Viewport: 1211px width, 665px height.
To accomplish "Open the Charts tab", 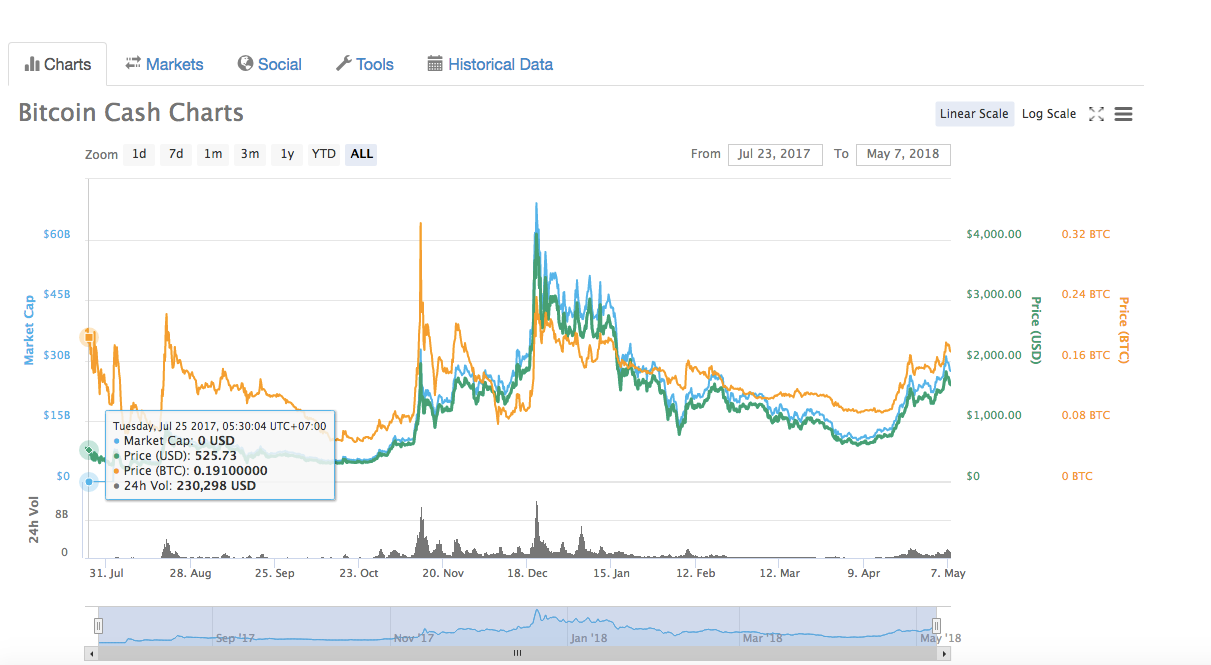I will point(57,64).
